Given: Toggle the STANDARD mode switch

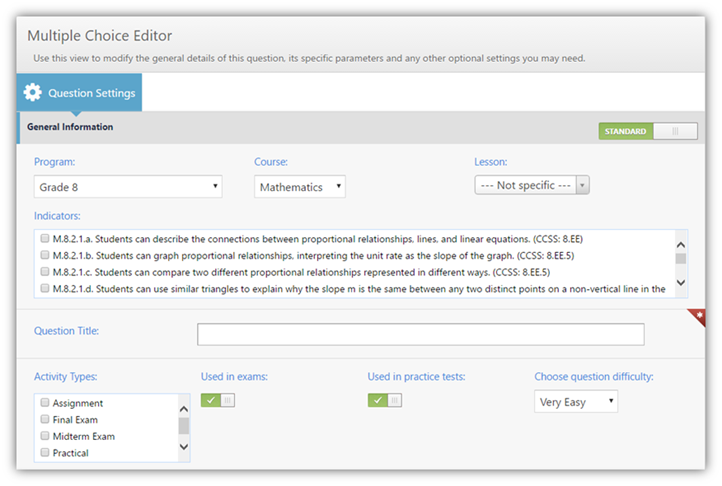Looking at the screenshot, I should (647, 131).
